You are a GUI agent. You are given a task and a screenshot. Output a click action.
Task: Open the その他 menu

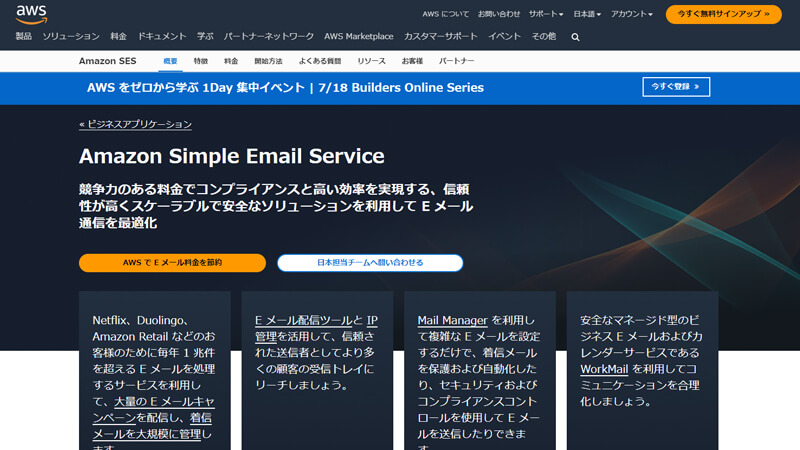pyautogui.click(x=544, y=36)
